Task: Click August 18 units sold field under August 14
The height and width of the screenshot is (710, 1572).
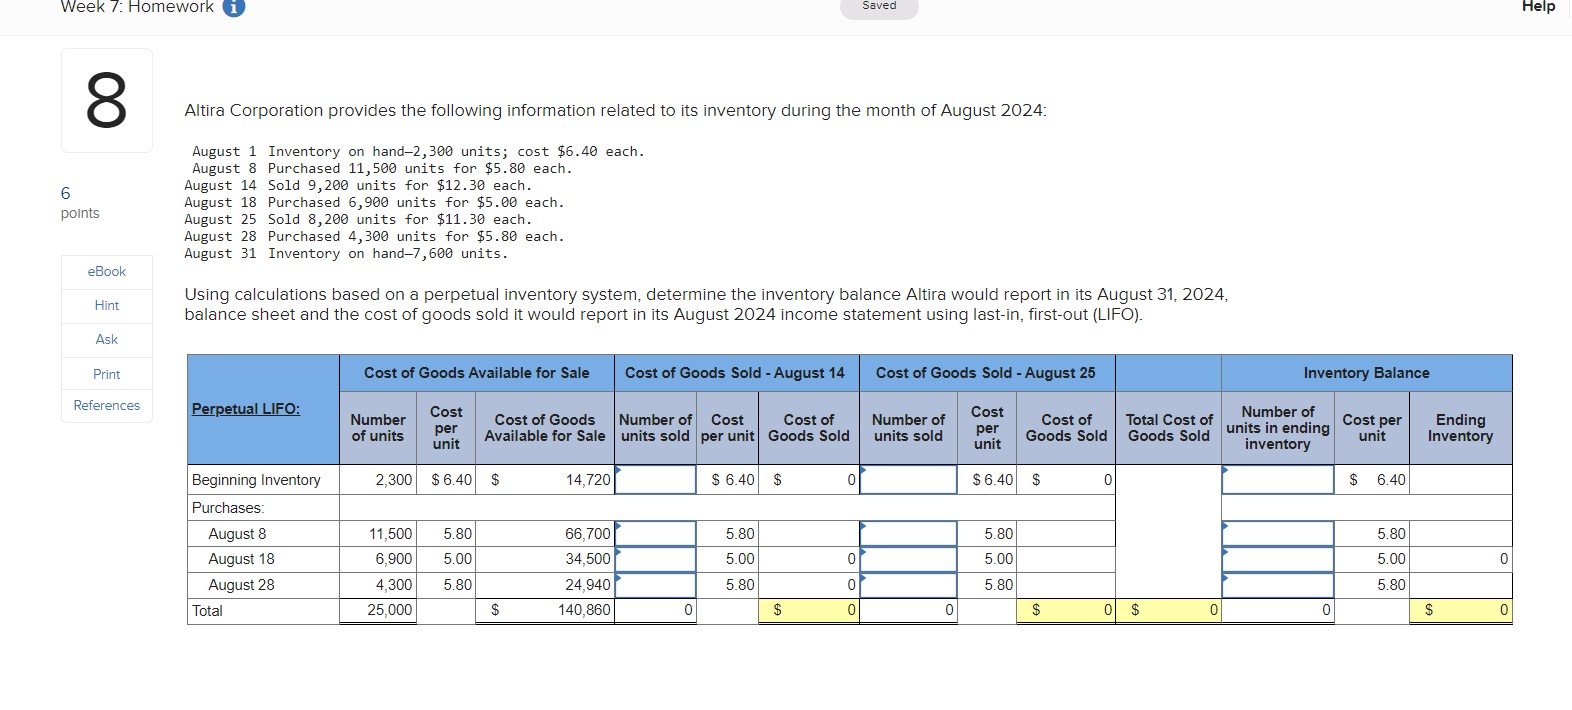Action: (655, 559)
